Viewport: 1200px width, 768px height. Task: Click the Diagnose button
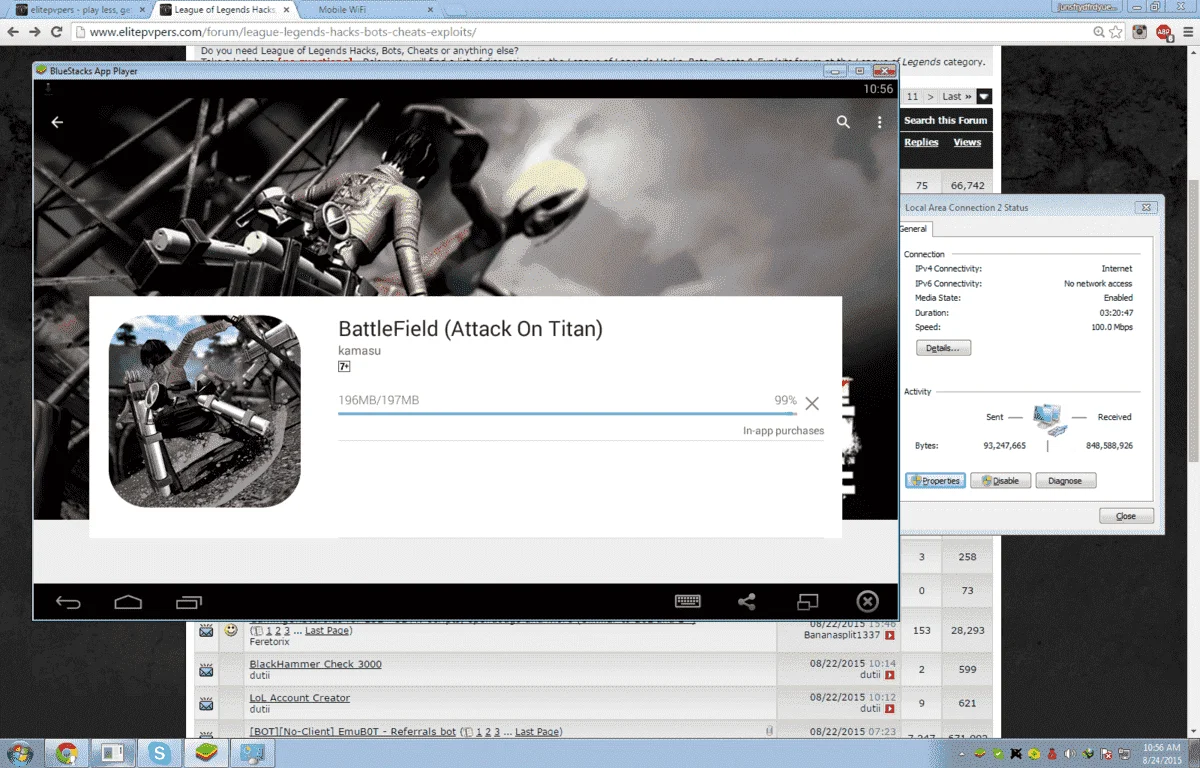(1065, 481)
